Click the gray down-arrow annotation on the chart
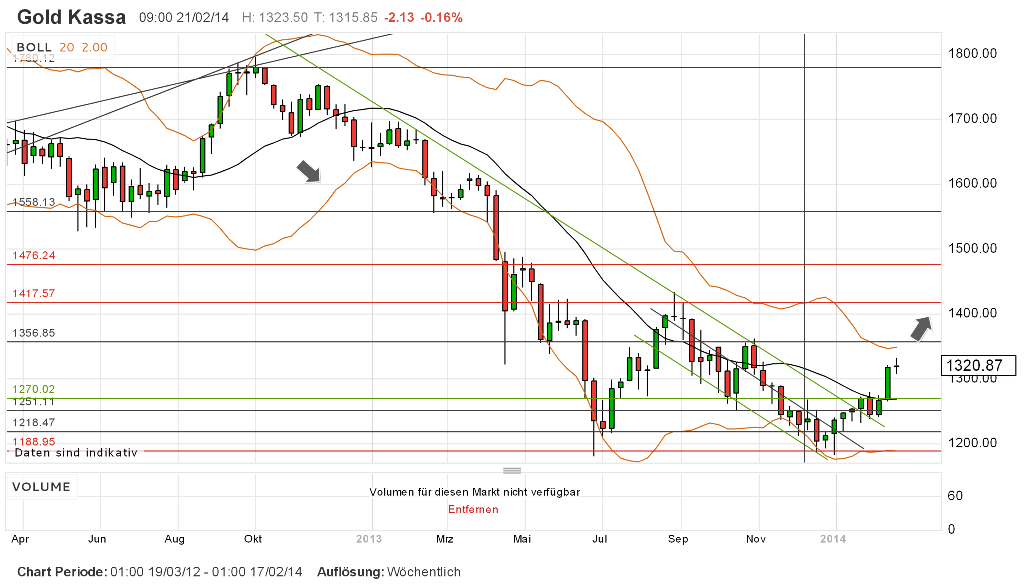This screenshot has width=1024, height=585. pyautogui.click(x=307, y=171)
